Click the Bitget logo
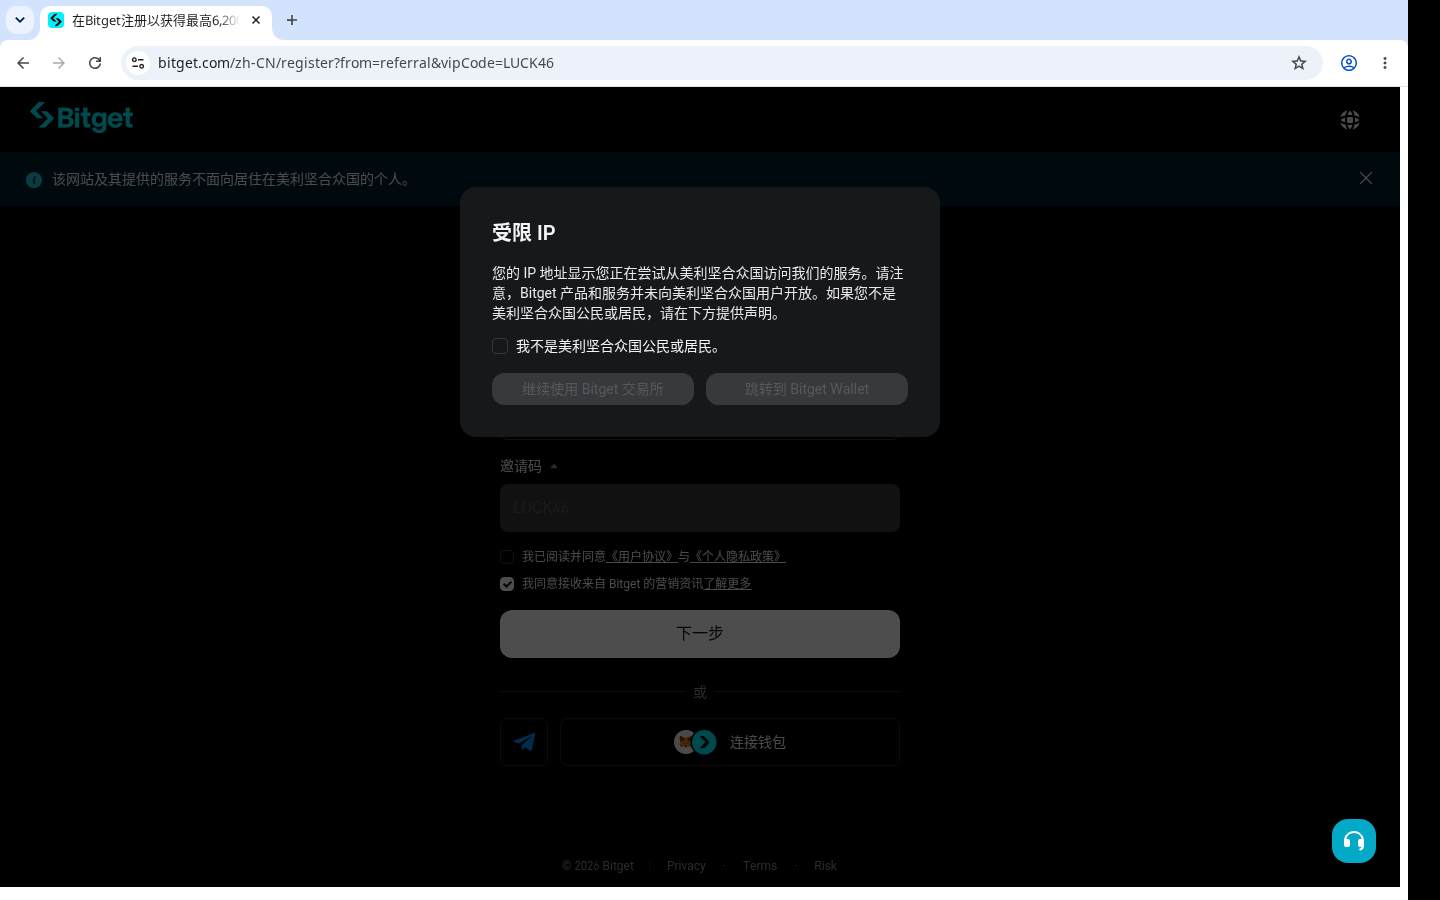 pyautogui.click(x=81, y=117)
